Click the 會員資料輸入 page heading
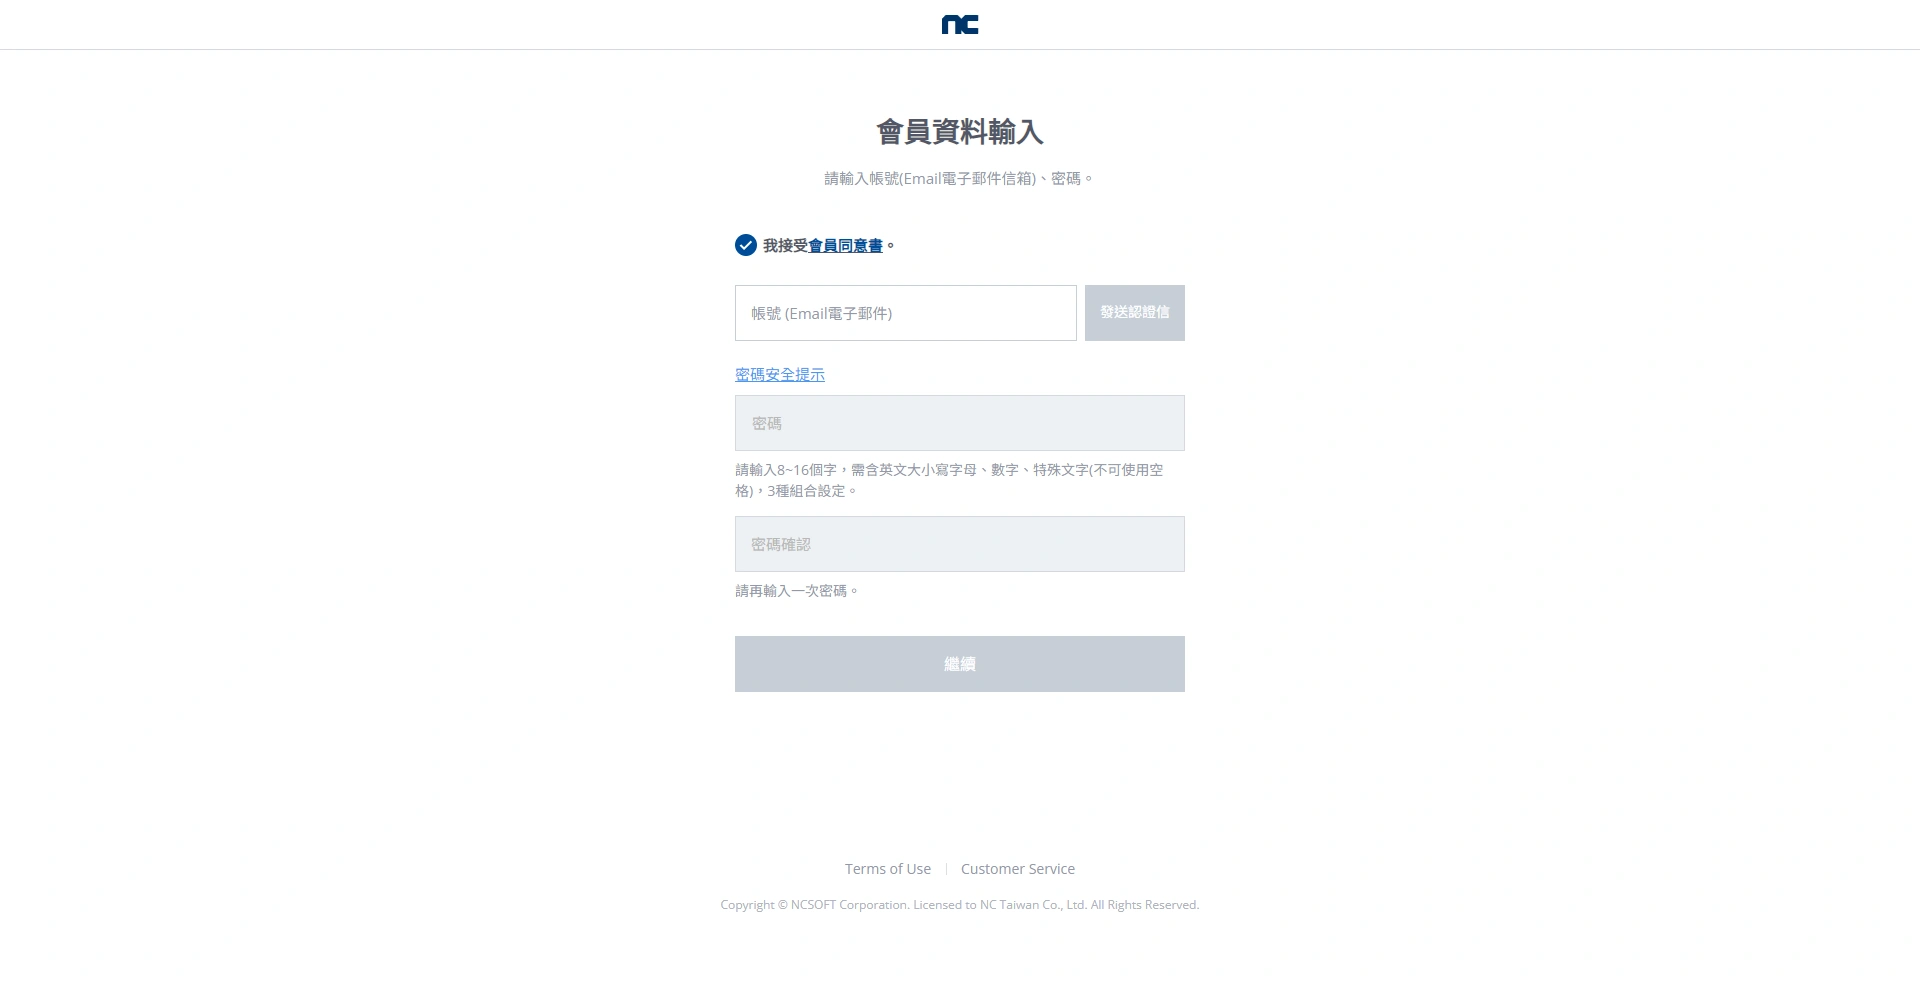This screenshot has width=1920, height=982. [x=960, y=132]
